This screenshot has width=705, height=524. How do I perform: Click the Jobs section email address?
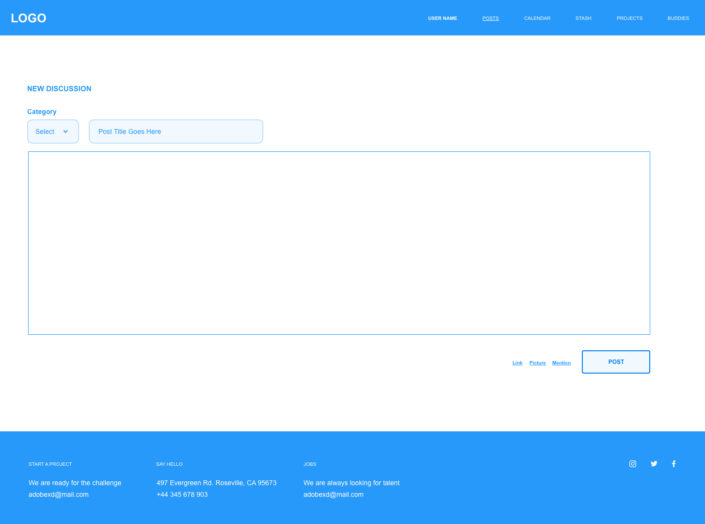coord(333,494)
